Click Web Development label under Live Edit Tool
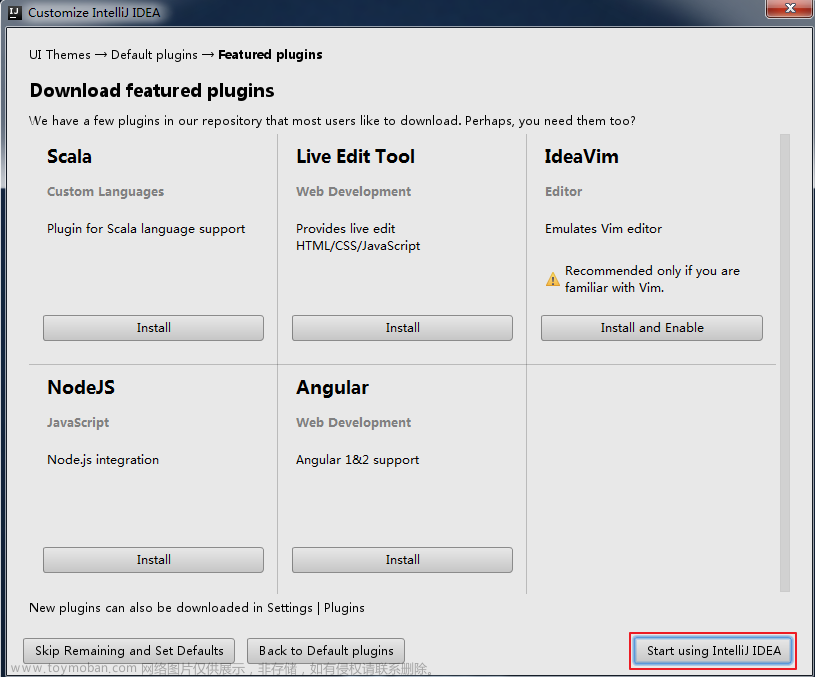 click(x=353, y=192)
